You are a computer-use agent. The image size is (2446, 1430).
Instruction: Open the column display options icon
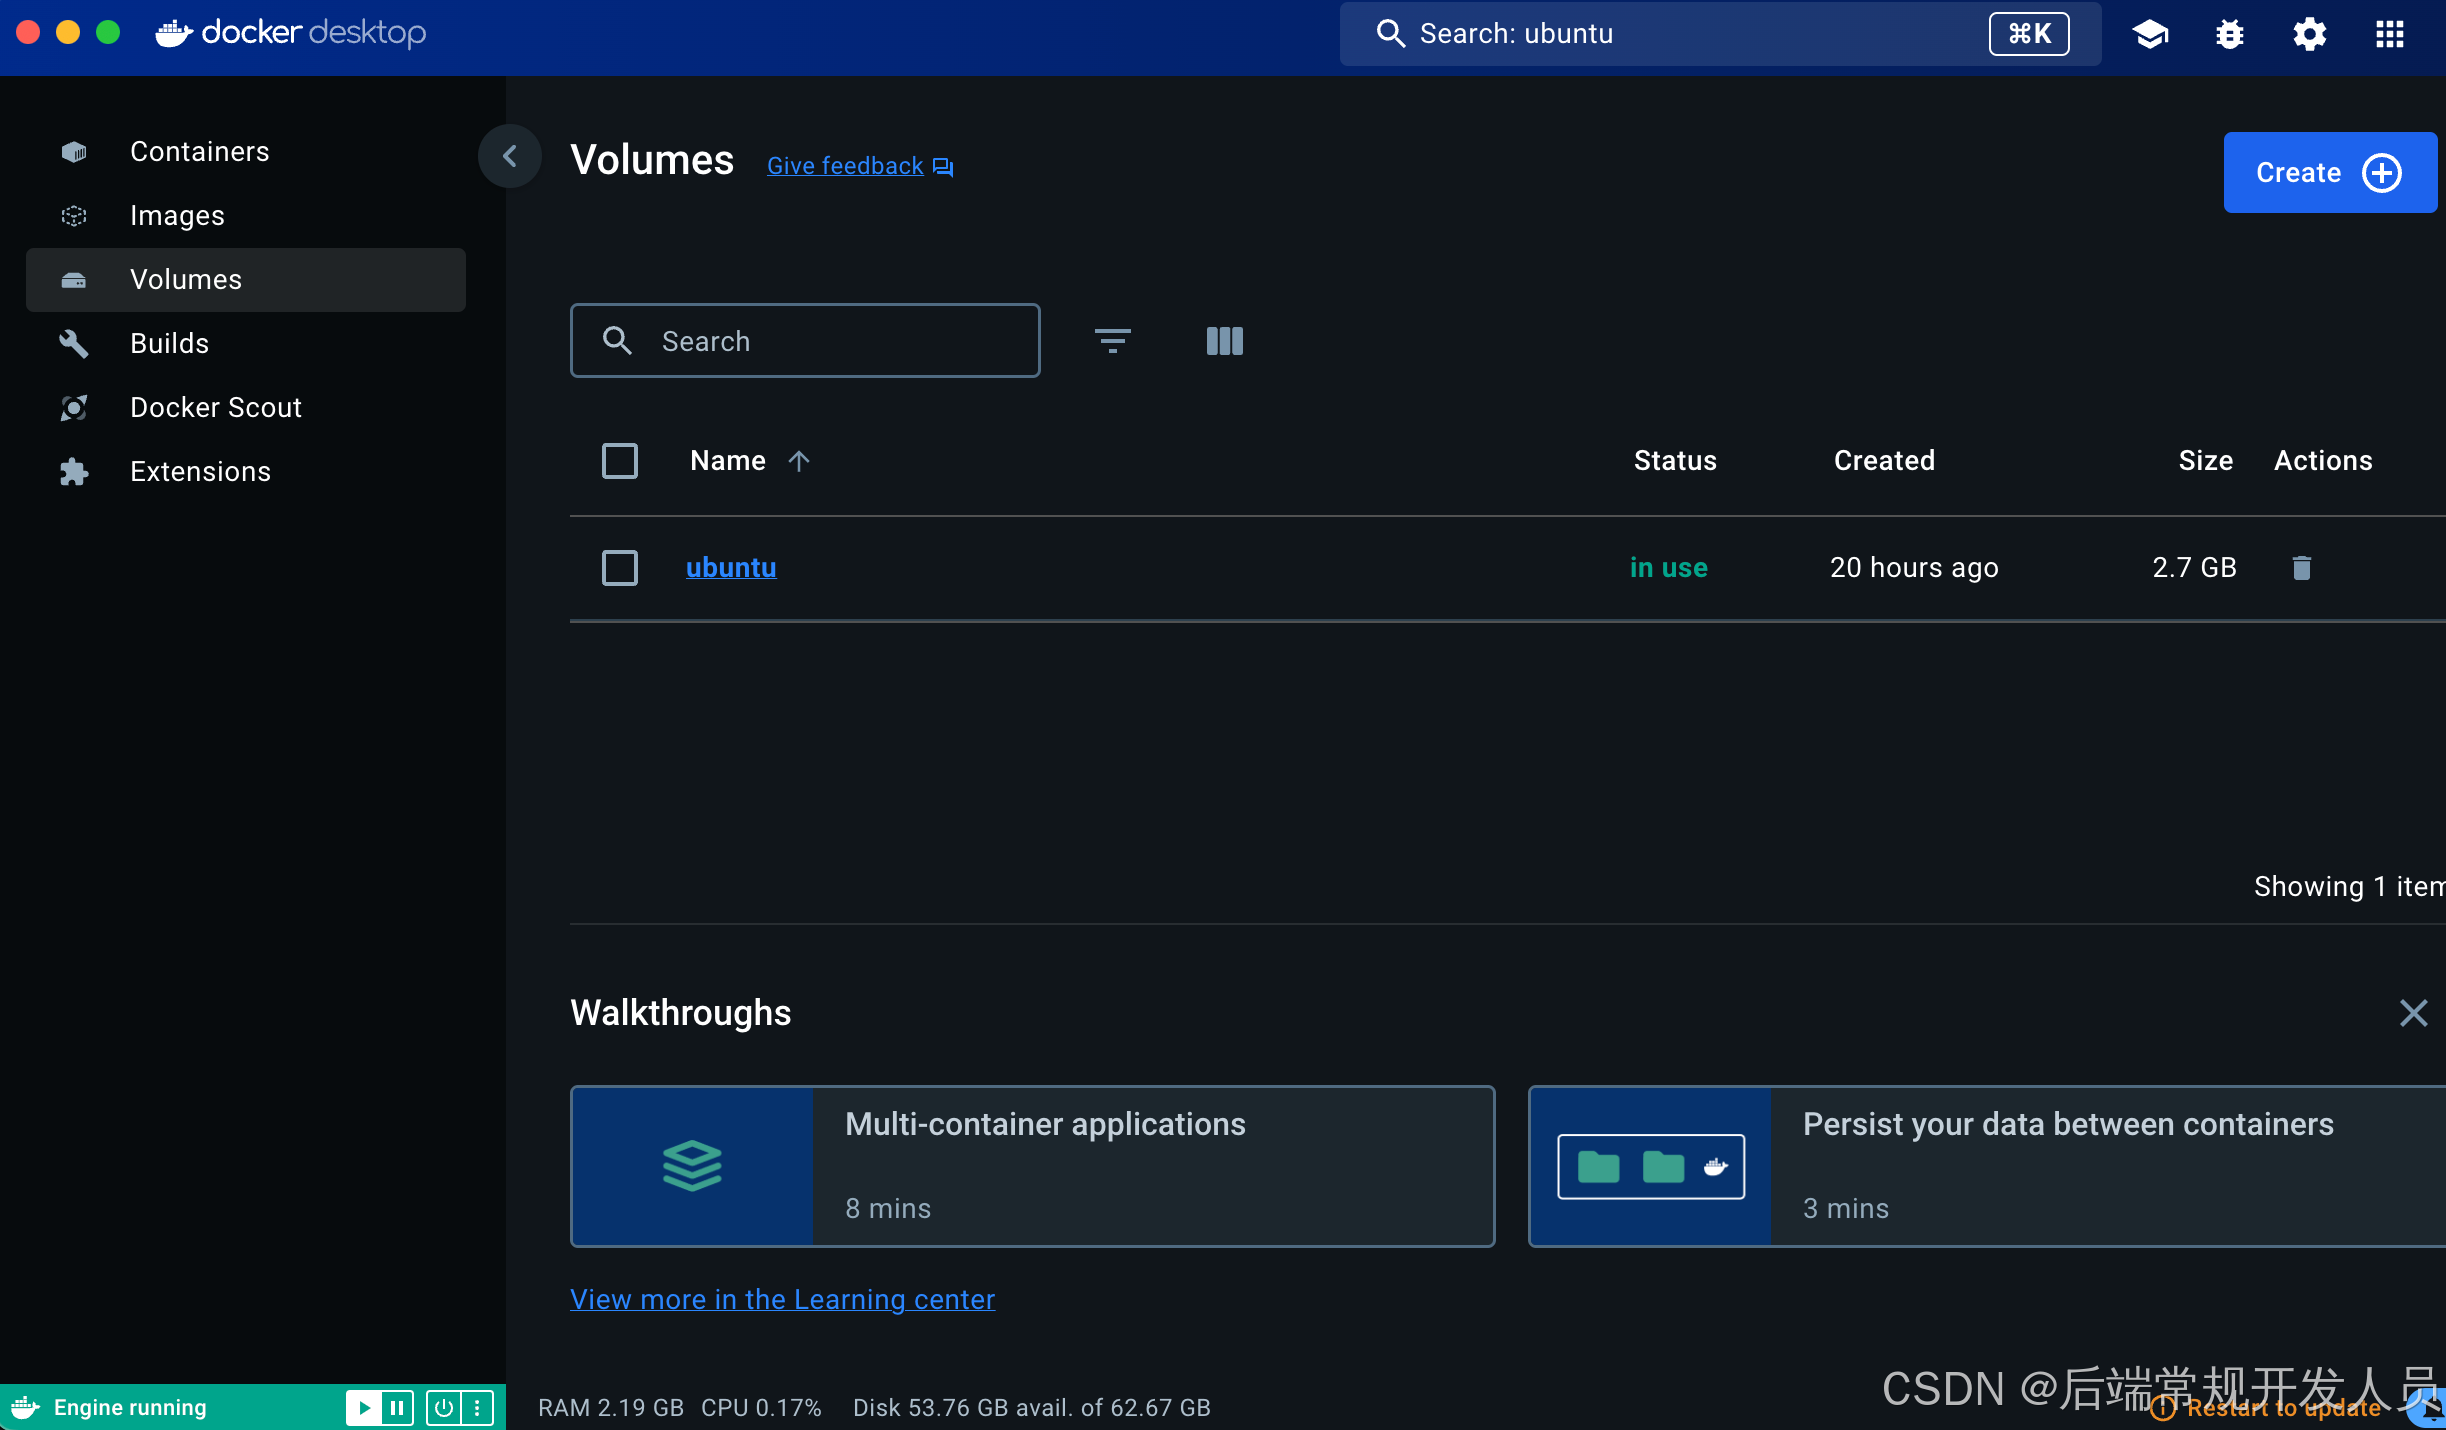(x=1224, y=341)
